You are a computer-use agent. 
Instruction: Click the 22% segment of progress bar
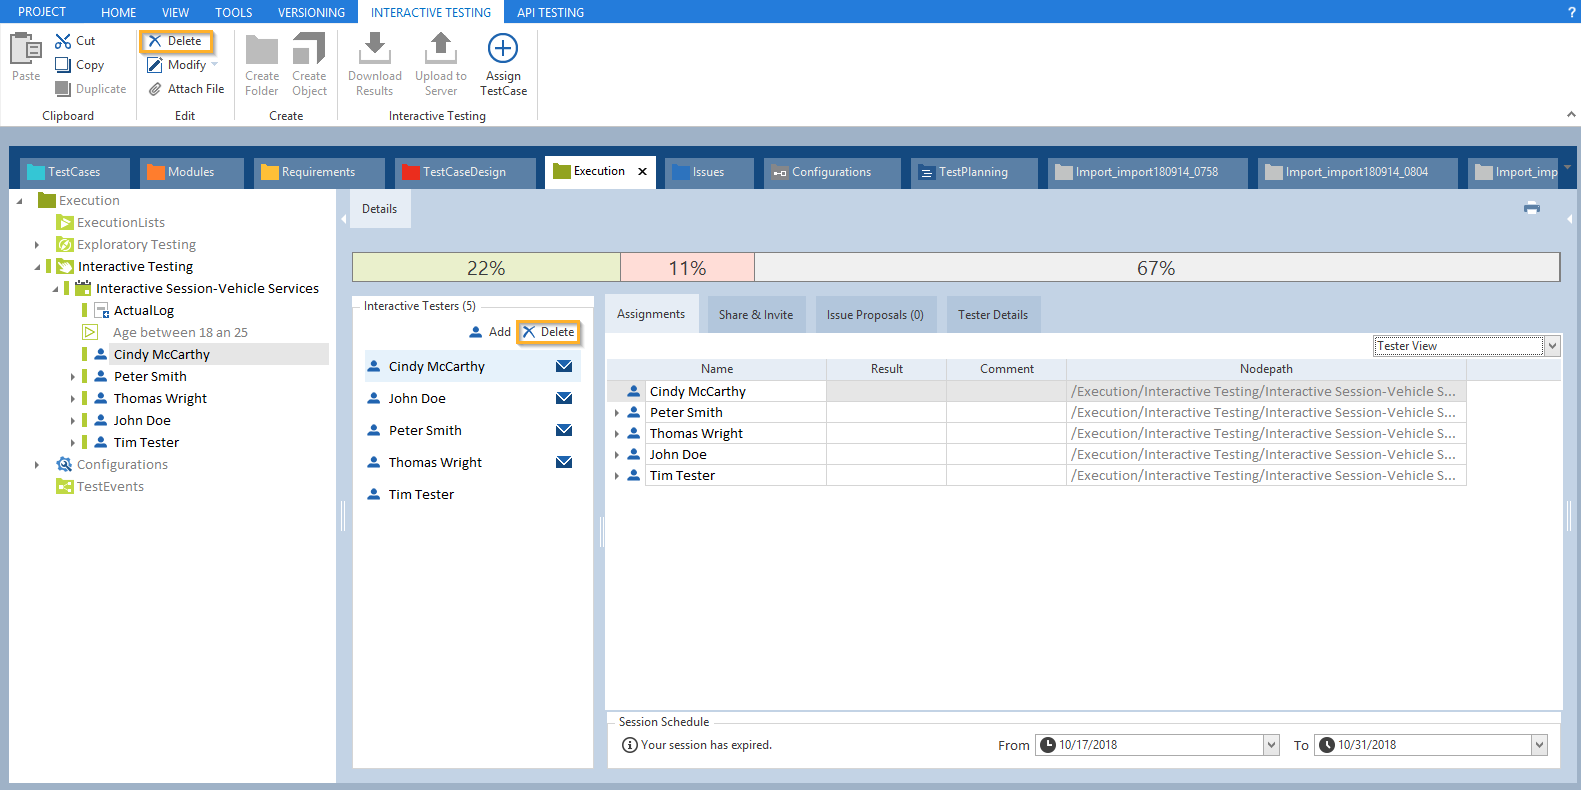(x=486, y=268)
